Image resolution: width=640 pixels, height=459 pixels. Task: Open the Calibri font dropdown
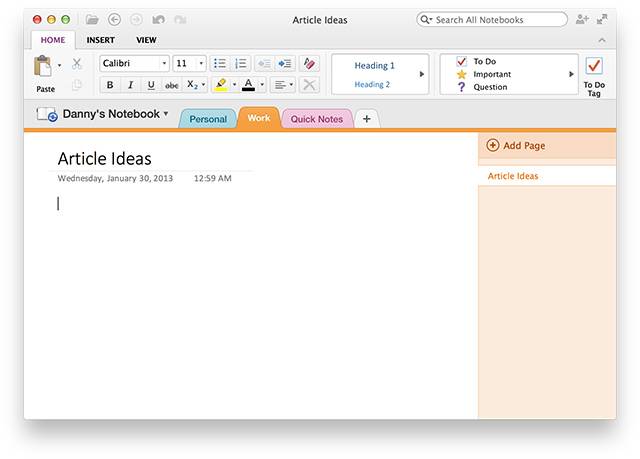[164, 63]
